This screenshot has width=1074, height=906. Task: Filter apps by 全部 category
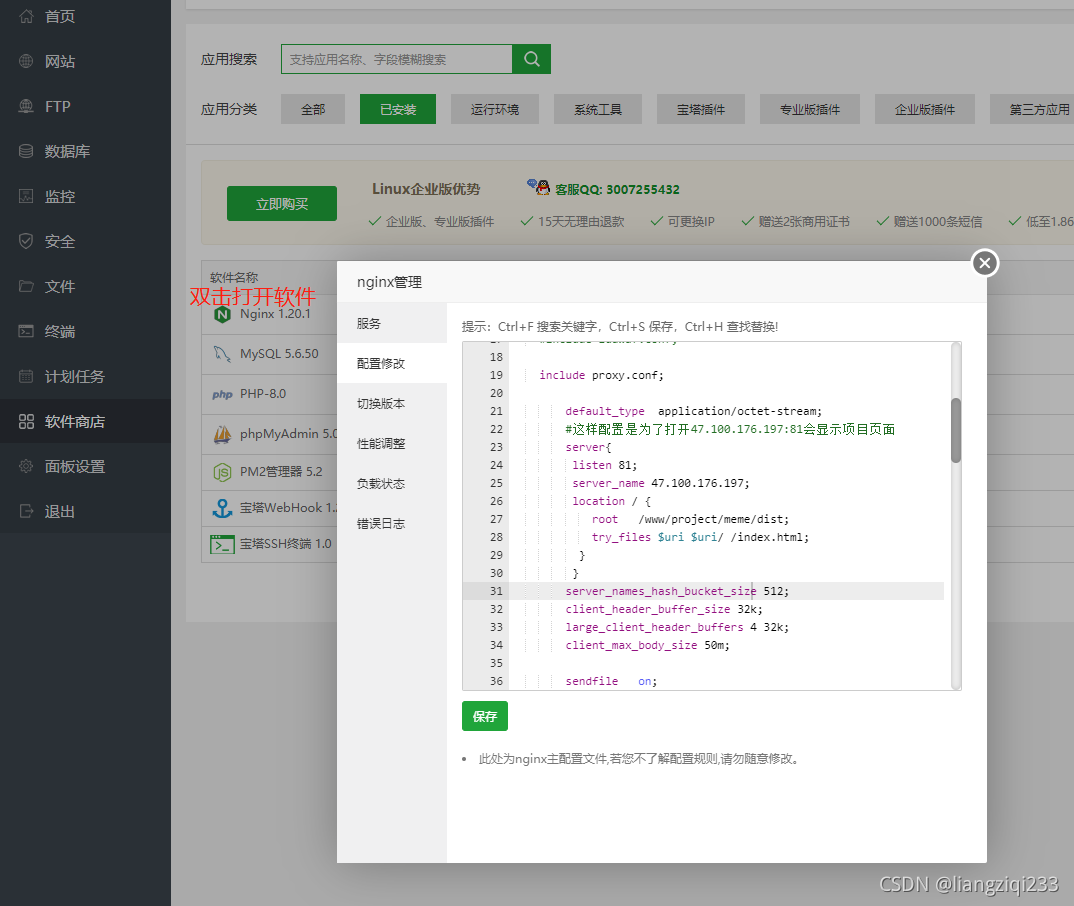pos(313,109)
